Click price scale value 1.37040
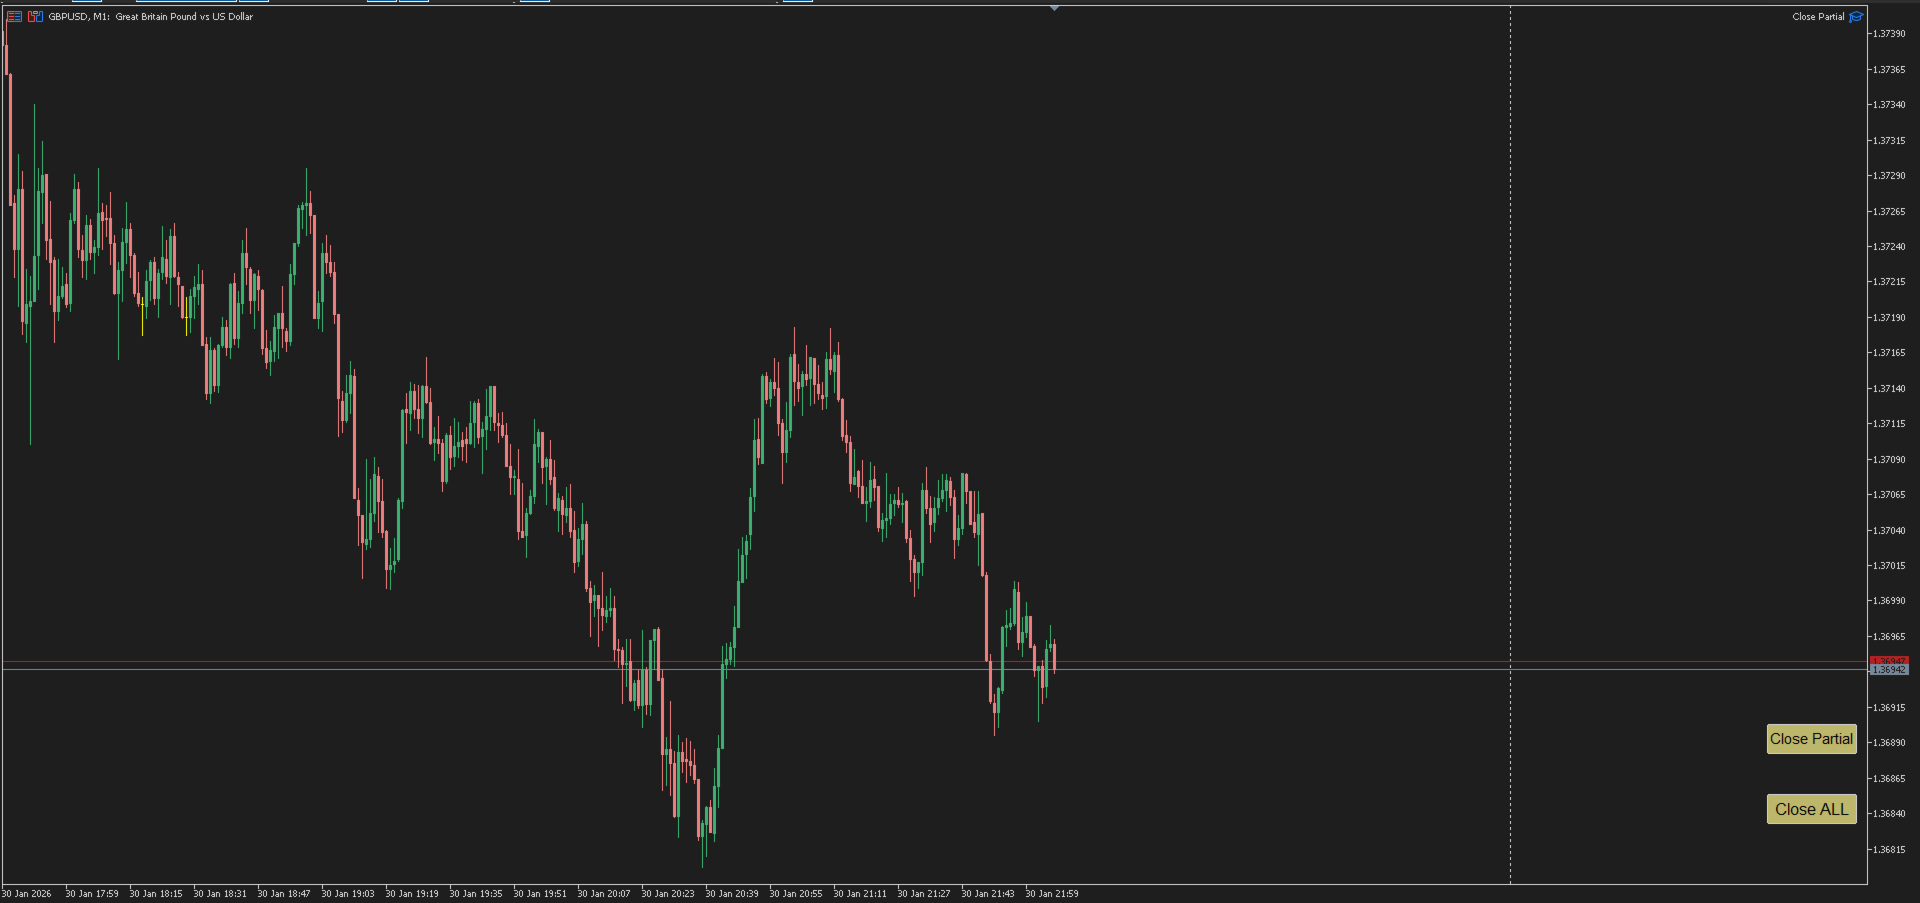Image resolution: width=1920 pixels, height=903 pixels. click(x=1889, y=531)
